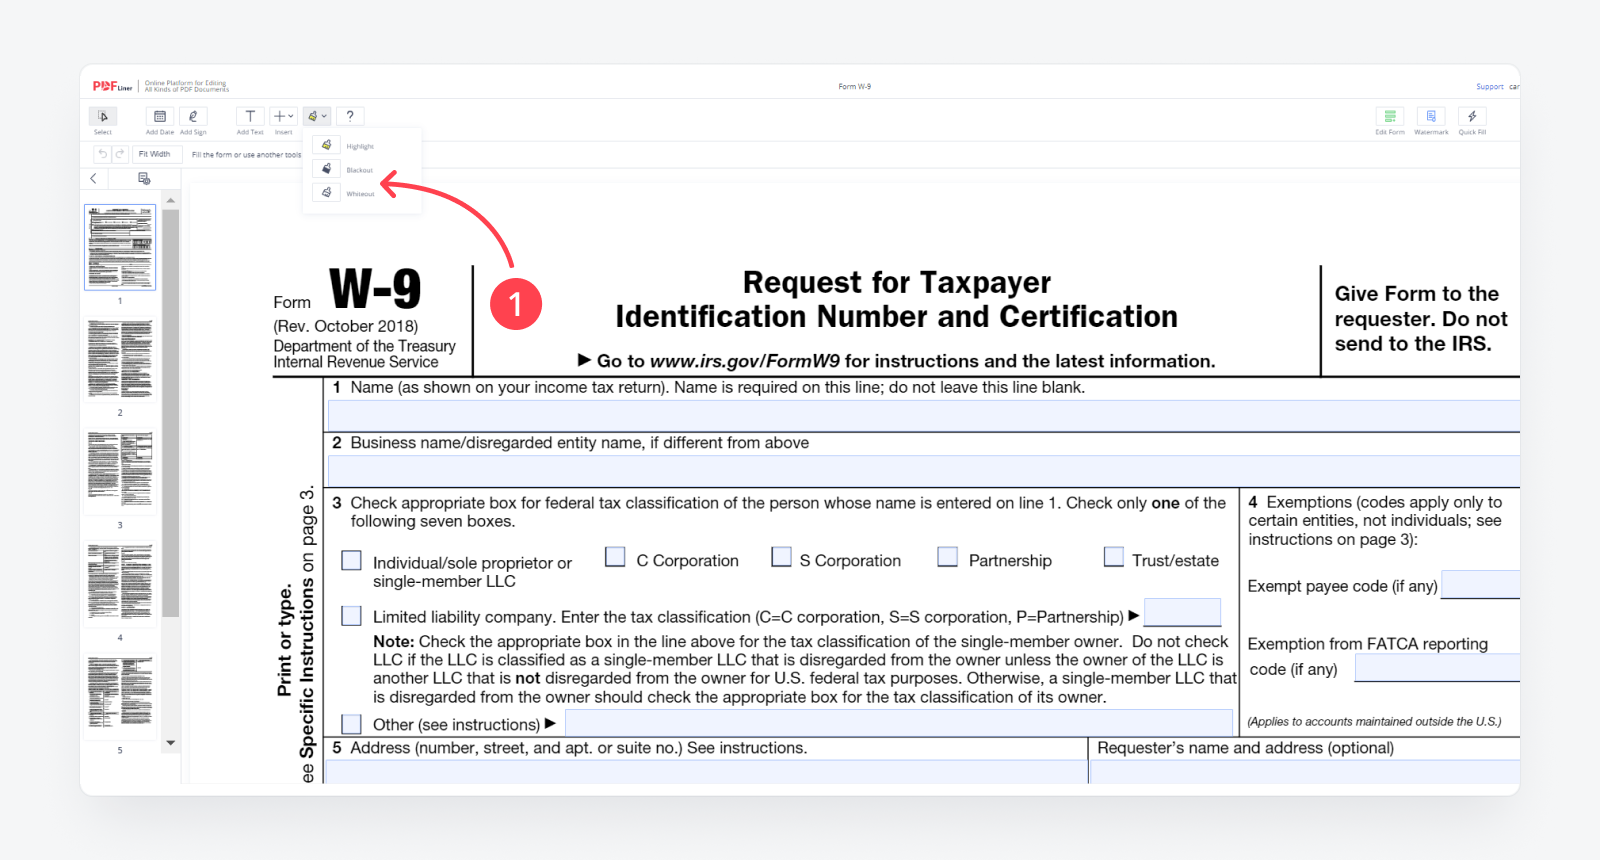The height and width of the screenshot is (860, 1600).
Task: Click the undo arrow
Action: [102, 154]
